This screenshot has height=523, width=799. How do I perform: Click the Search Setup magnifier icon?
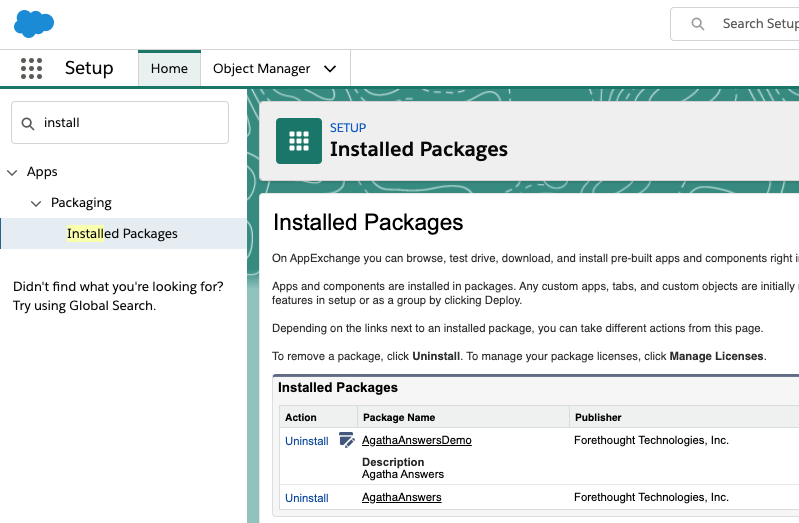coord(698,24)
